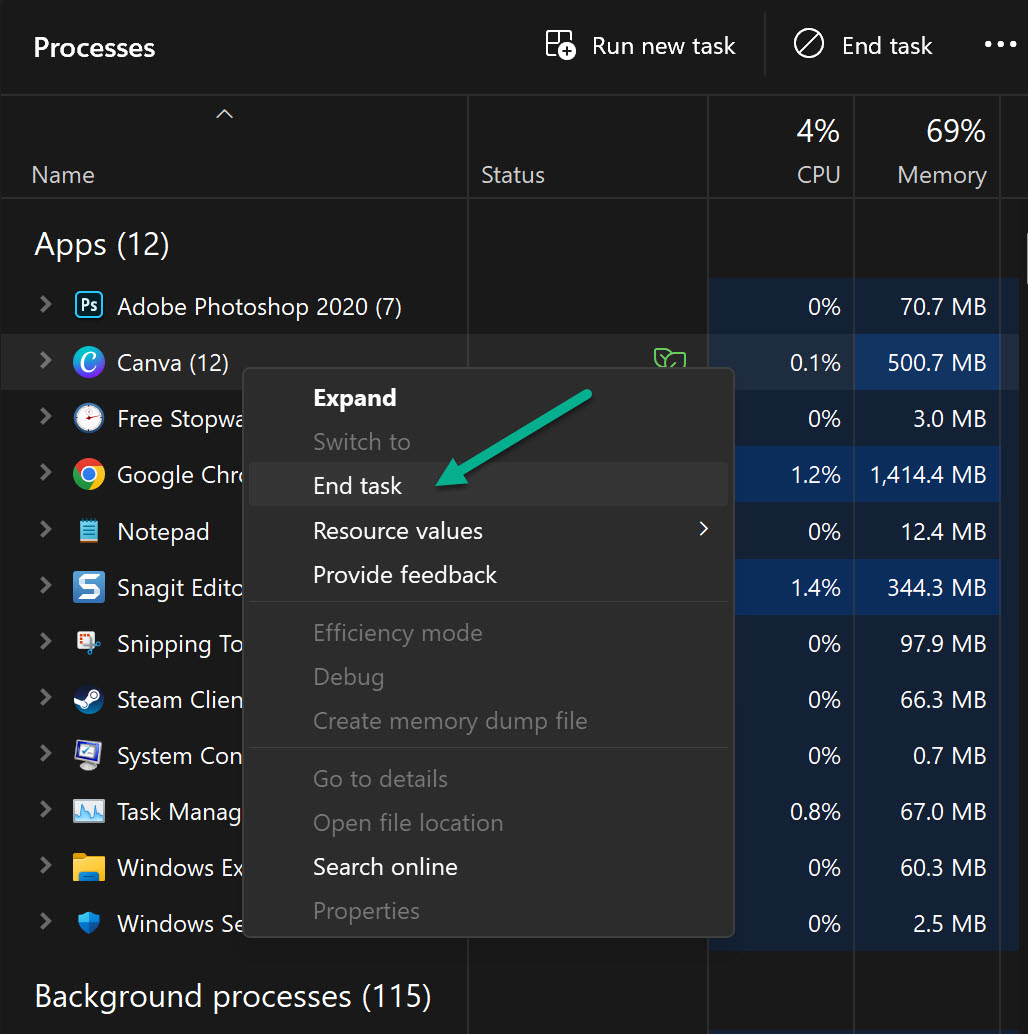The width and height of the screenshot is (1028, 1034).
Task: Click the Background processes (115) heading
Action: tap(233, 996)
